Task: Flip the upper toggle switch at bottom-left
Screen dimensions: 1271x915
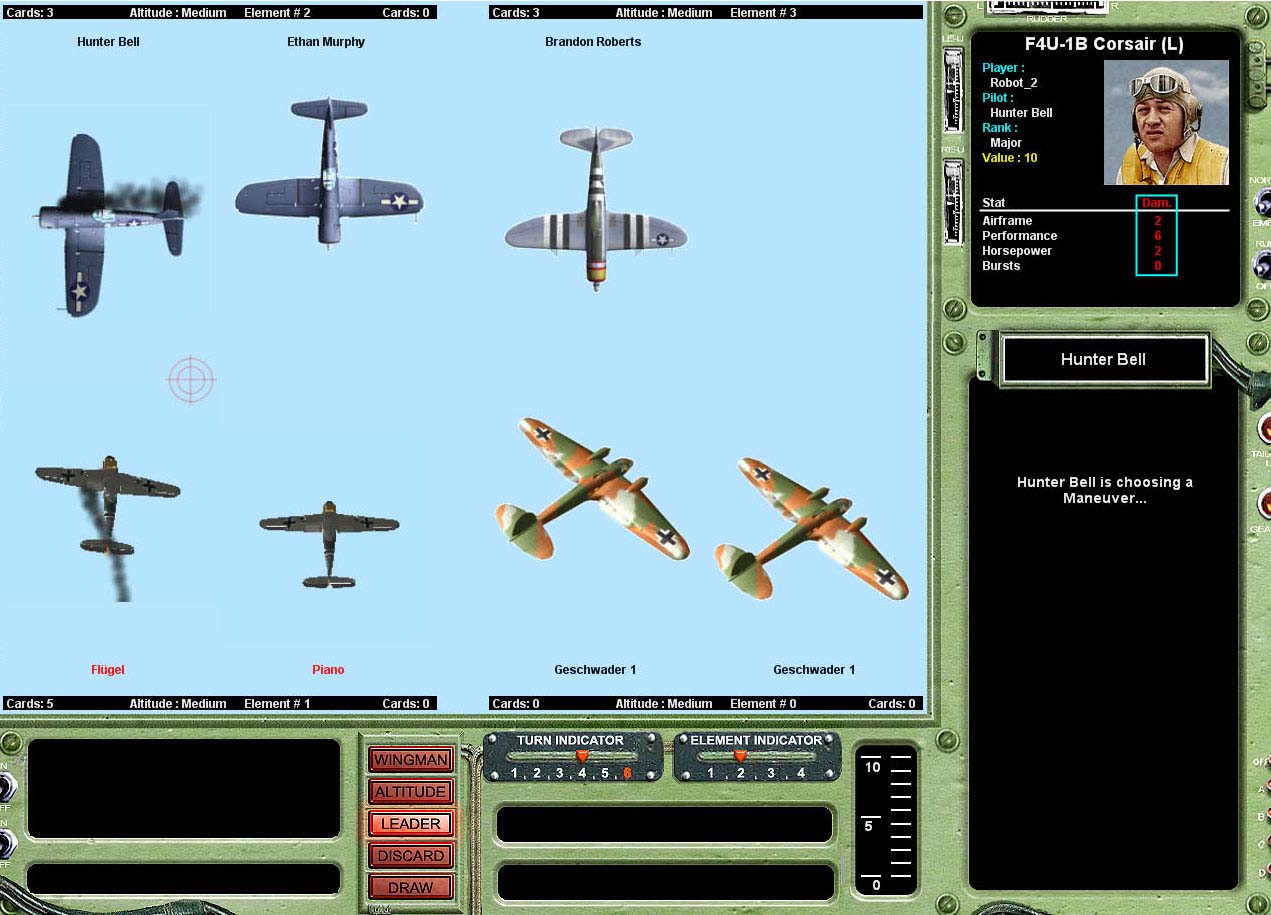Action: pyautogui.click(x=6, y=788)
